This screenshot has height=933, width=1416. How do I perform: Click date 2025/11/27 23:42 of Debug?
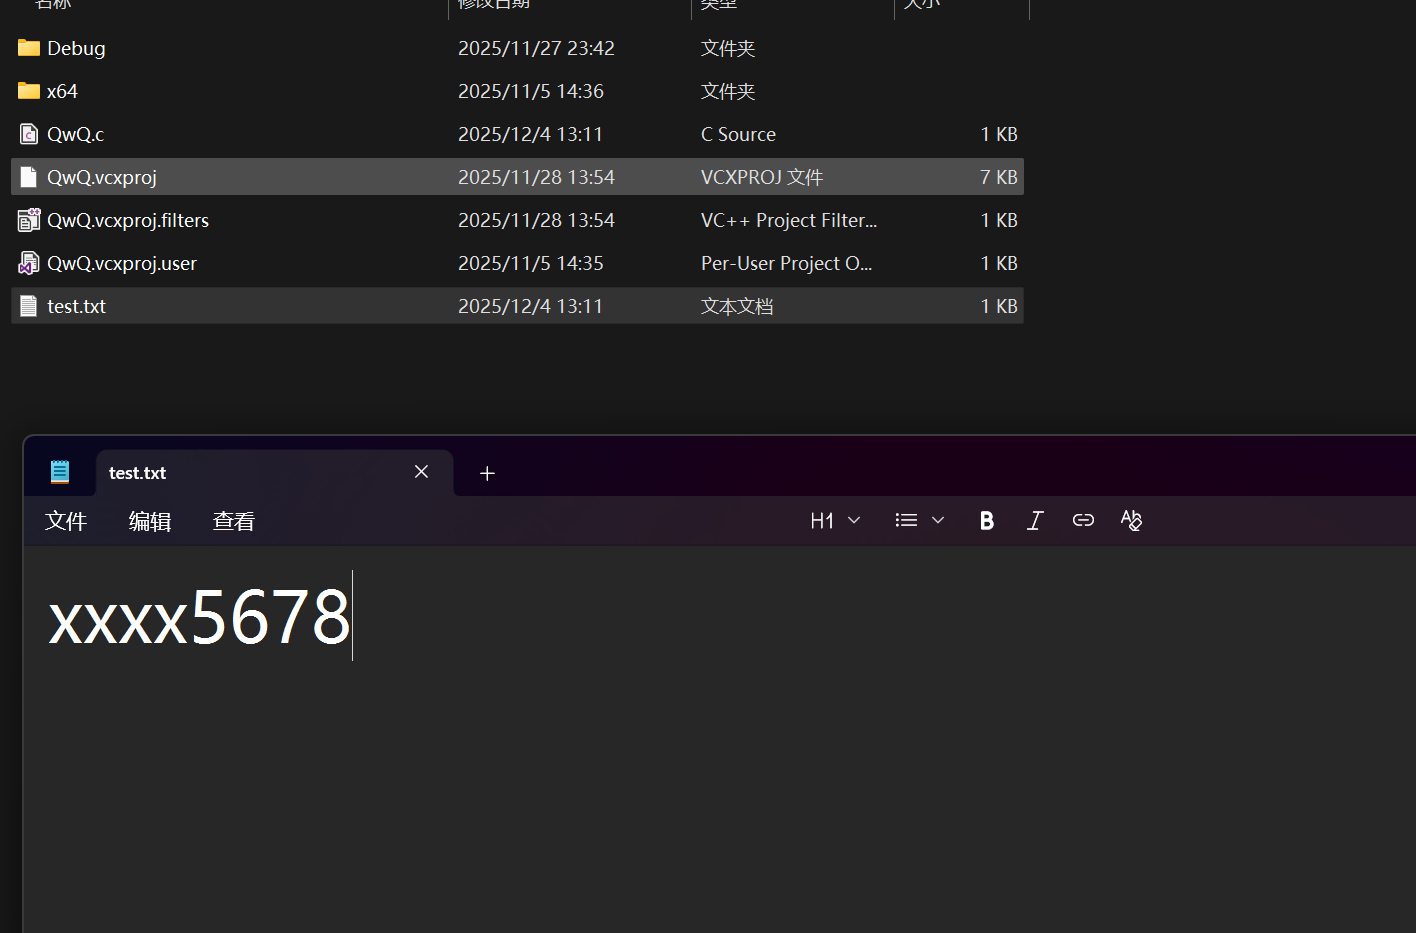pos(536,48)
